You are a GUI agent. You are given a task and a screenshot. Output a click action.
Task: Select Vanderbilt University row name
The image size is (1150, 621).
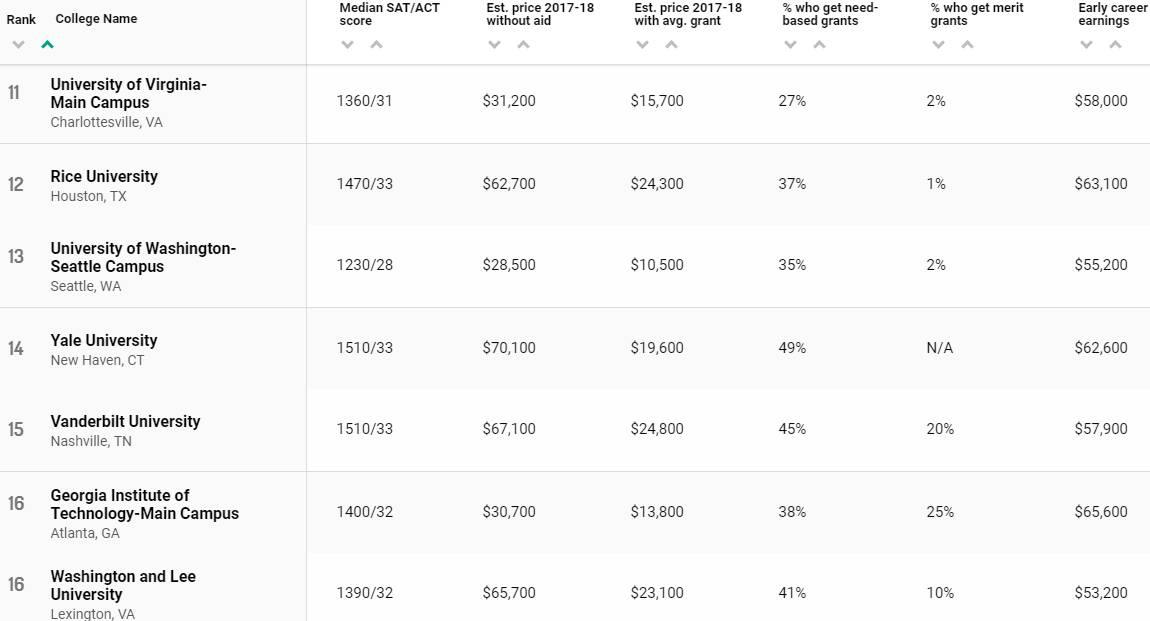pyautogui.click(x=125, y=422)
